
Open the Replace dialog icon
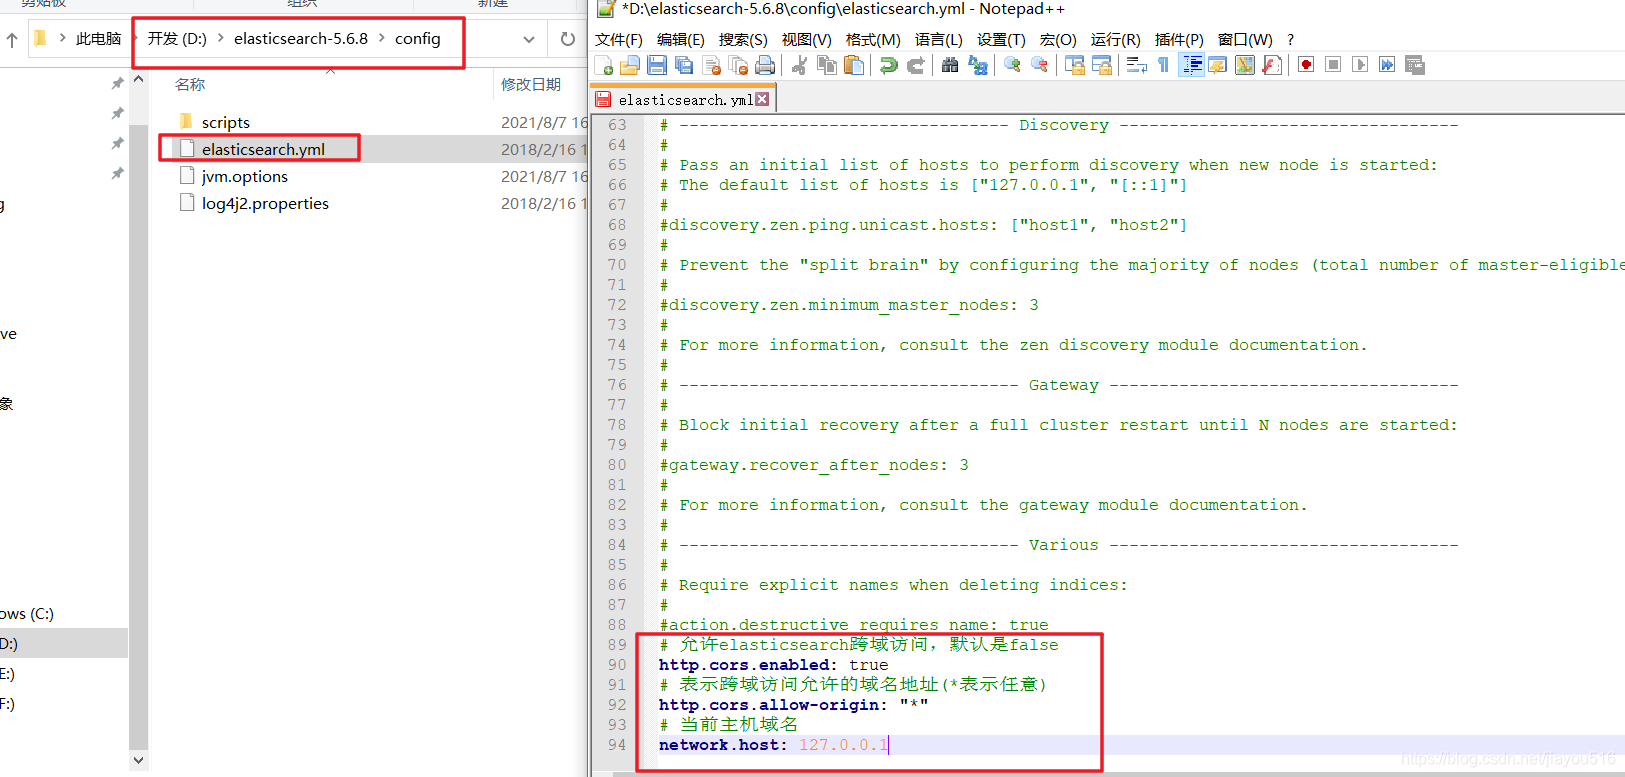tap(977, 65)
